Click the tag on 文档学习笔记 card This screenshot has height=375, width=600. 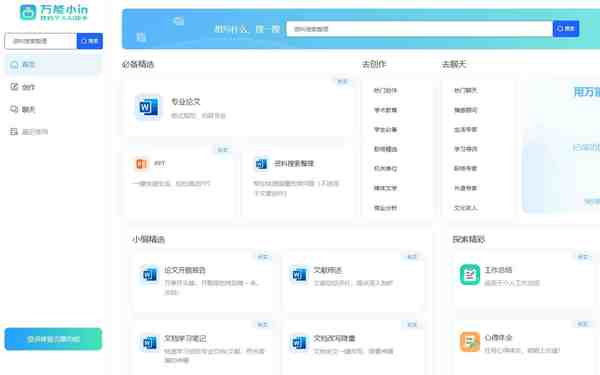pos(262,324)
